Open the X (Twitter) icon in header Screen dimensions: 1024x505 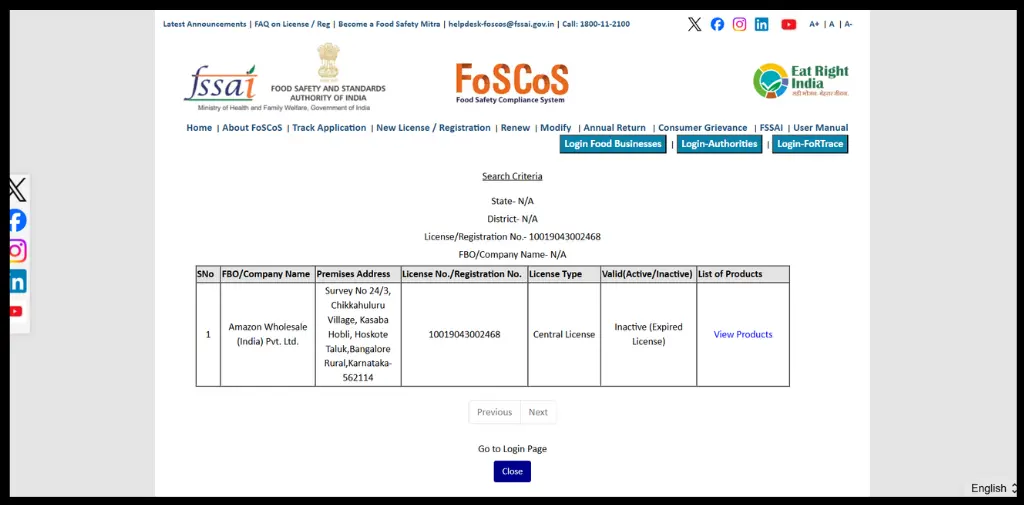695,24
